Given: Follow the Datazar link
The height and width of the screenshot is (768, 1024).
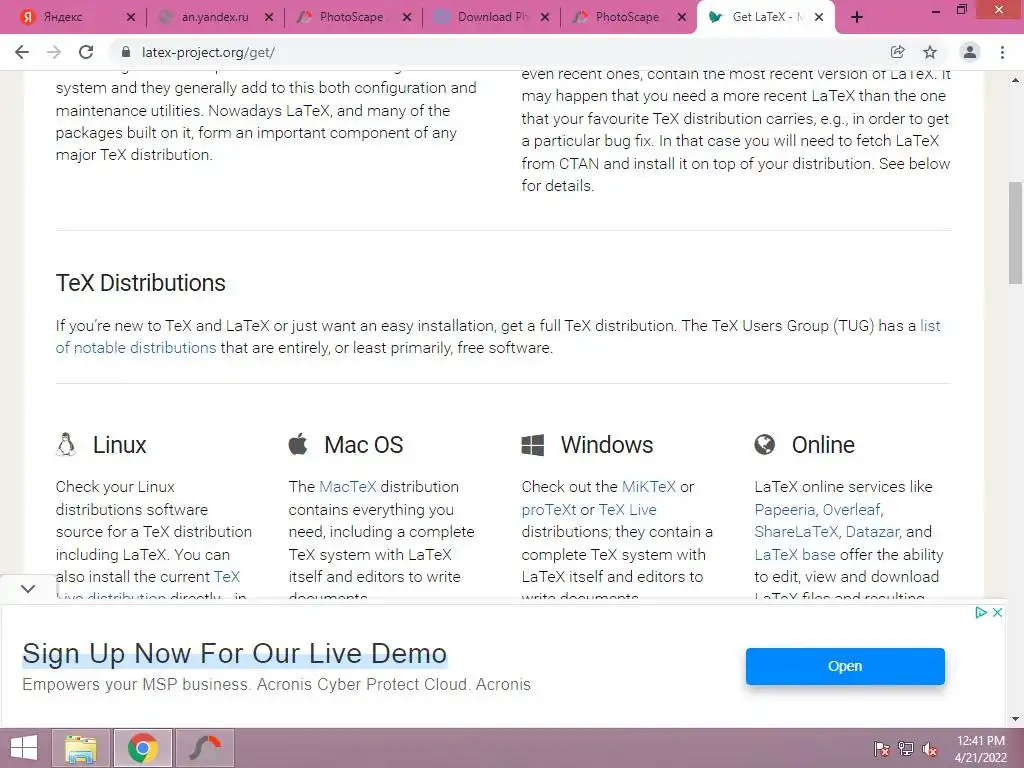Looking at the screenshot, I should point(872,532).
